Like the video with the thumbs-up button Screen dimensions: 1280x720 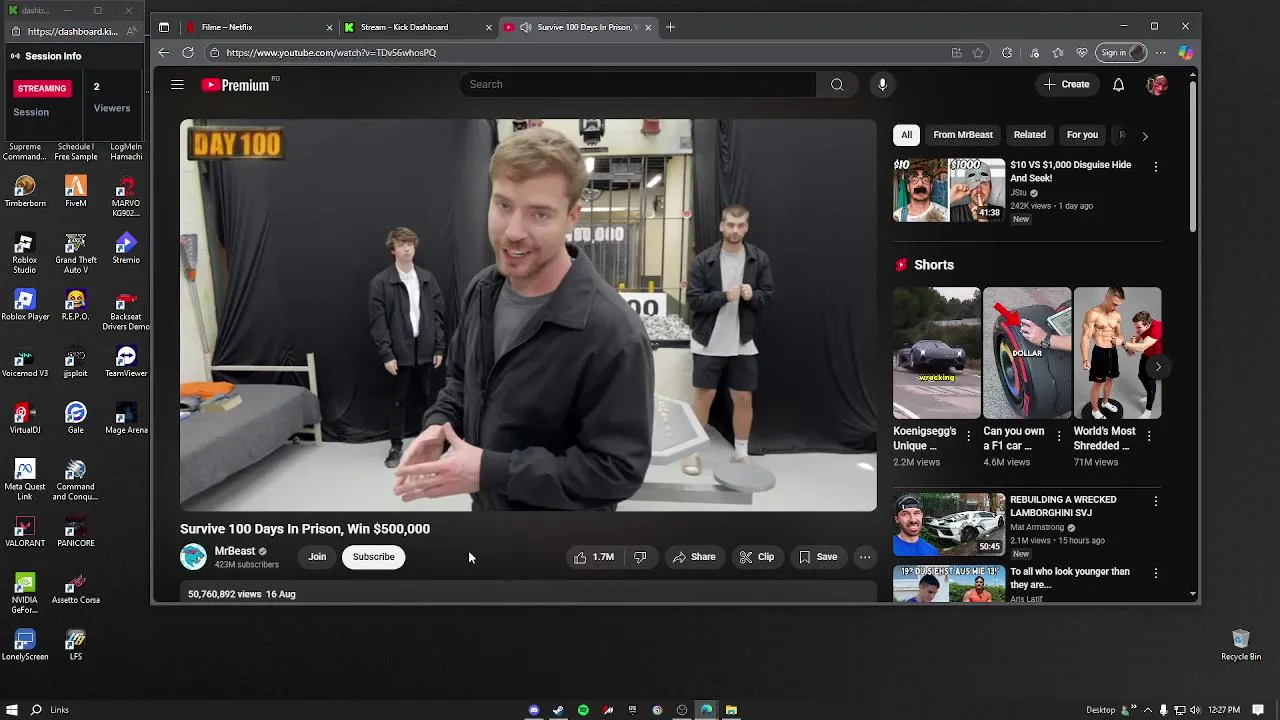[594, 557]
